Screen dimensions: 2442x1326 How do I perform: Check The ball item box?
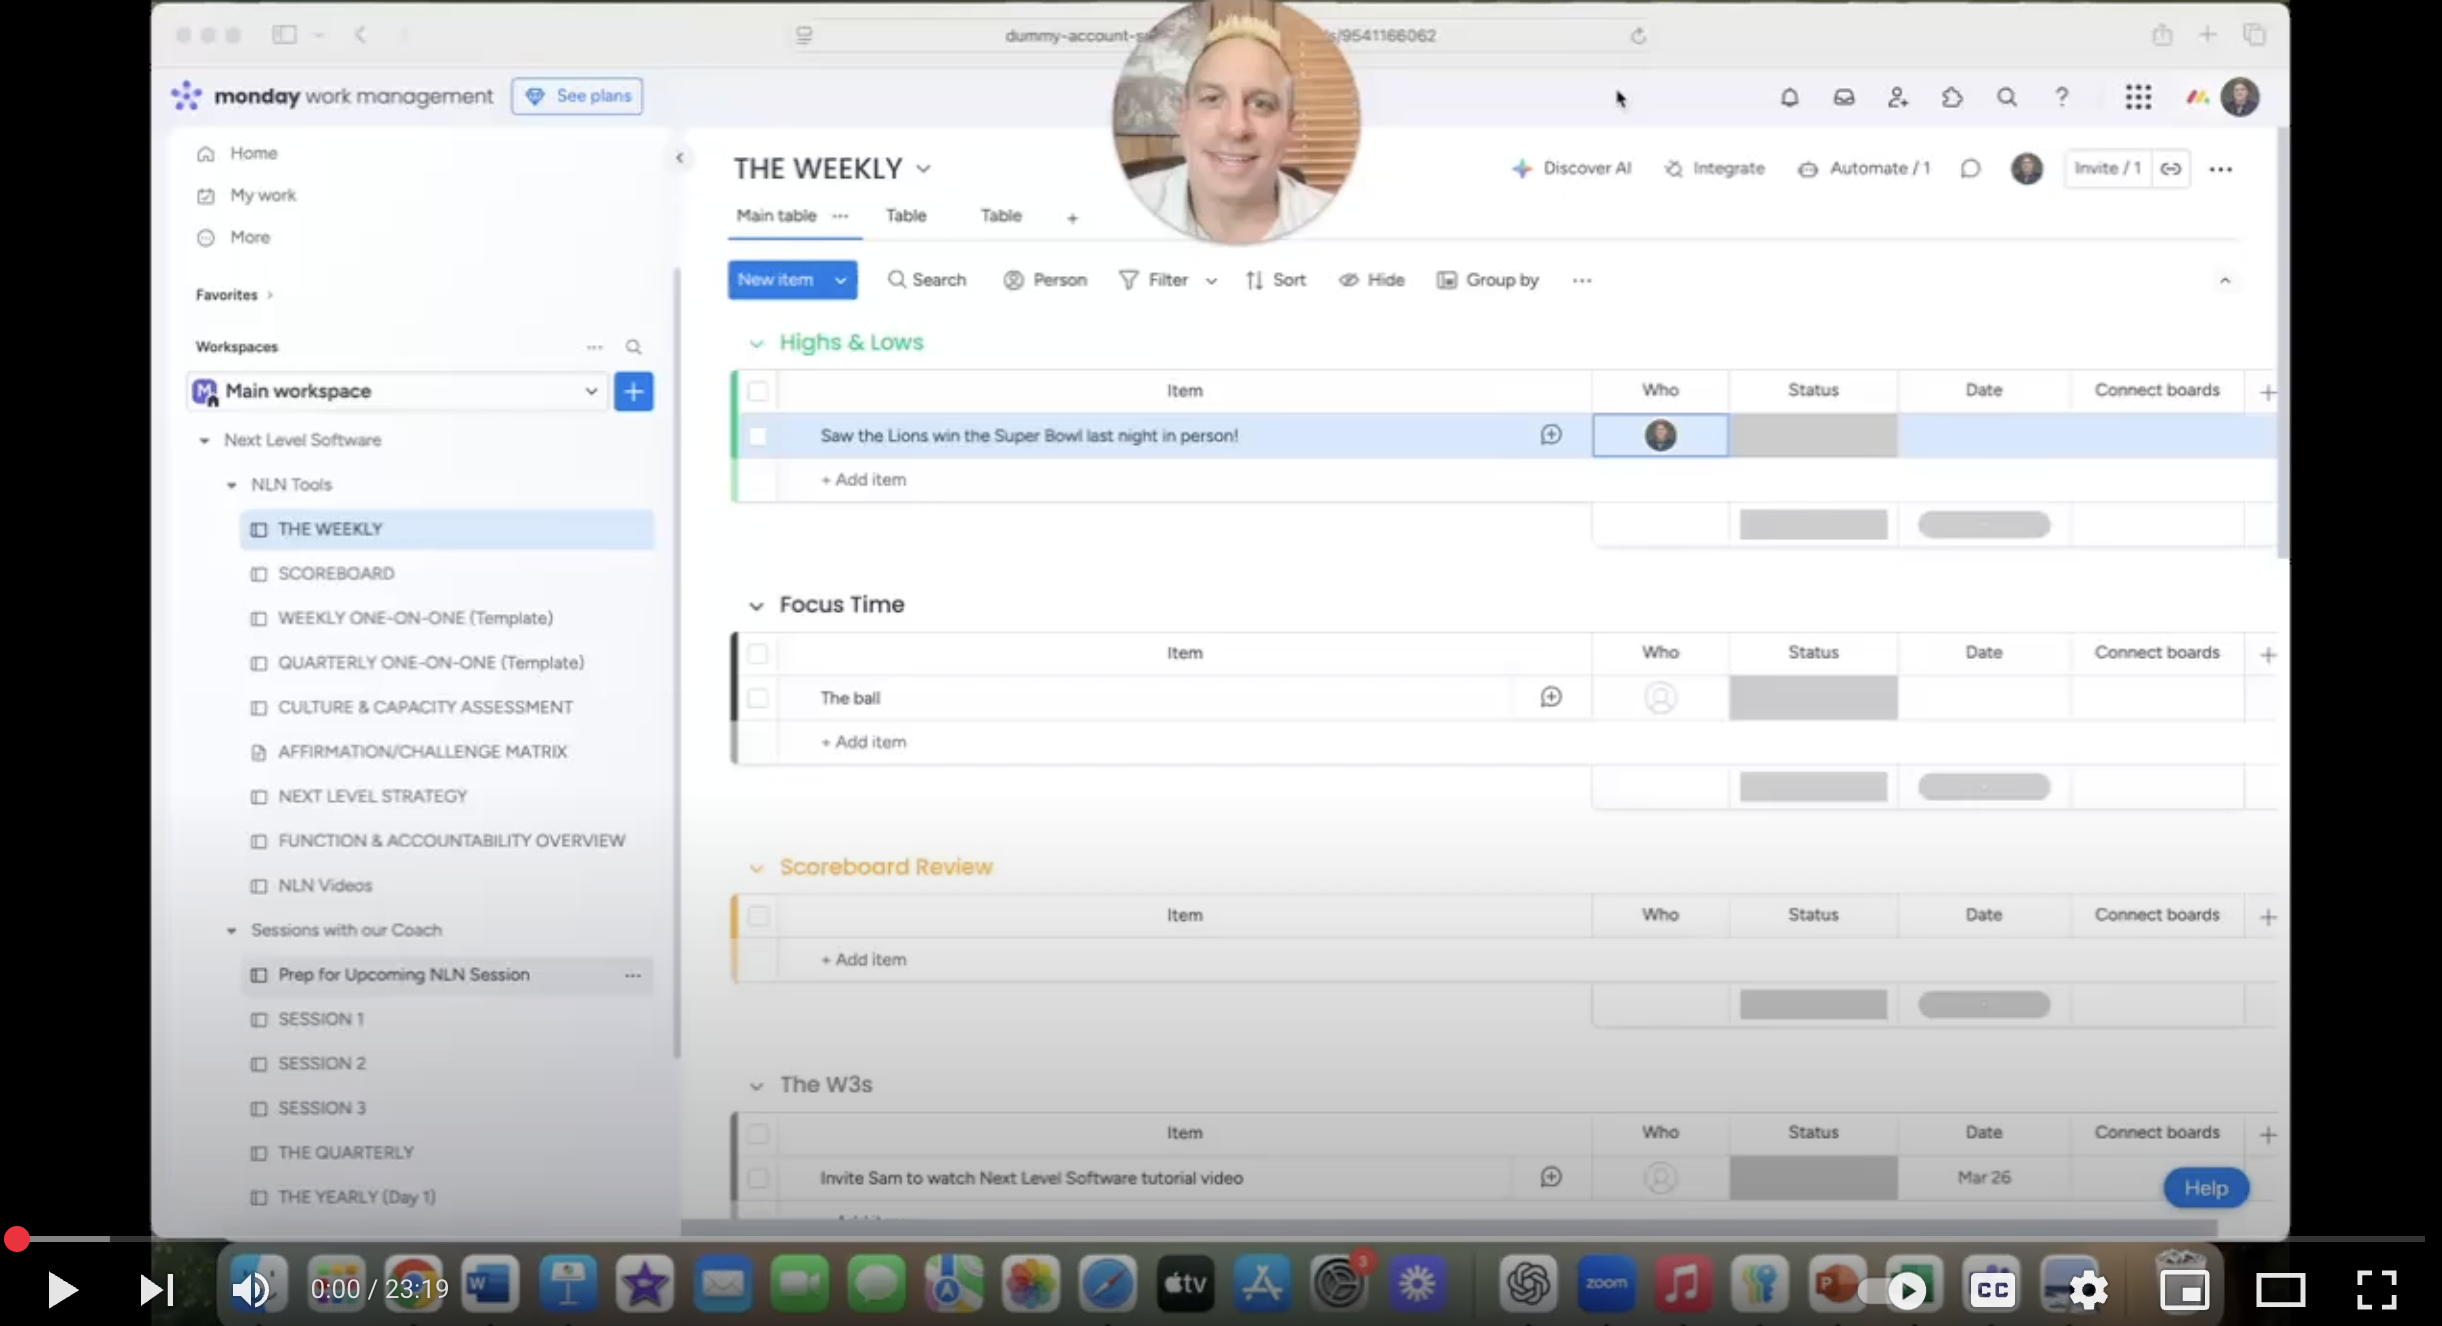[x=757, y=698]
